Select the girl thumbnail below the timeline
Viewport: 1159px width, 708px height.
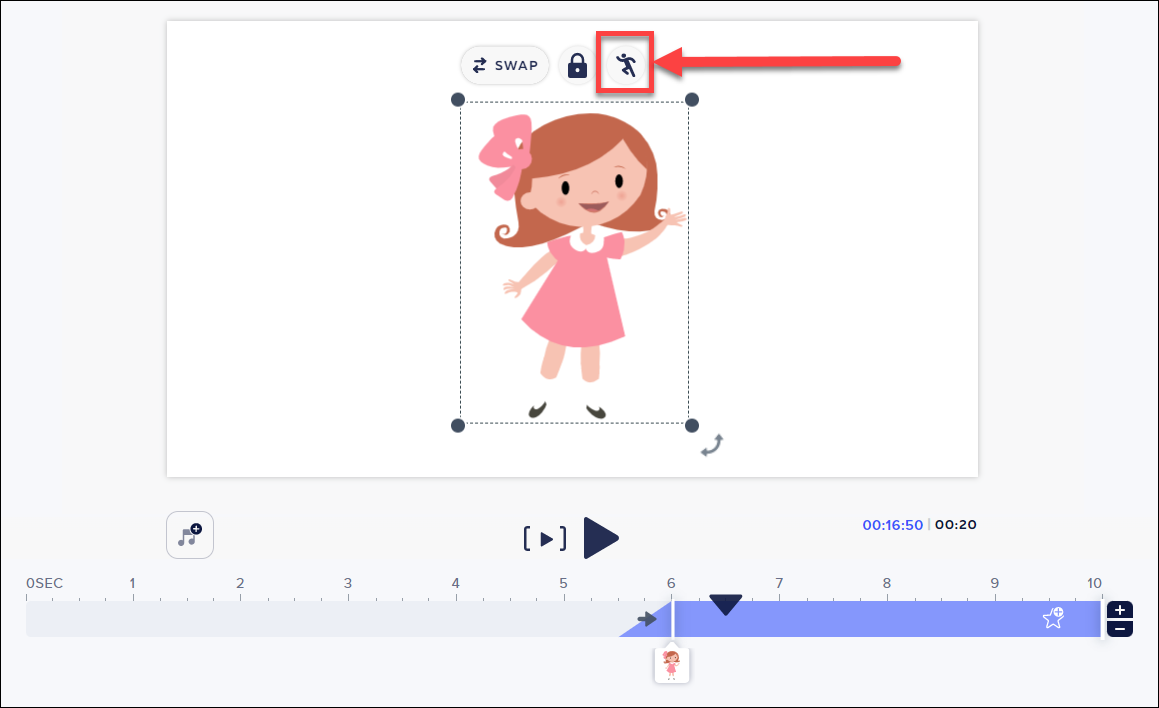[672, 664]
